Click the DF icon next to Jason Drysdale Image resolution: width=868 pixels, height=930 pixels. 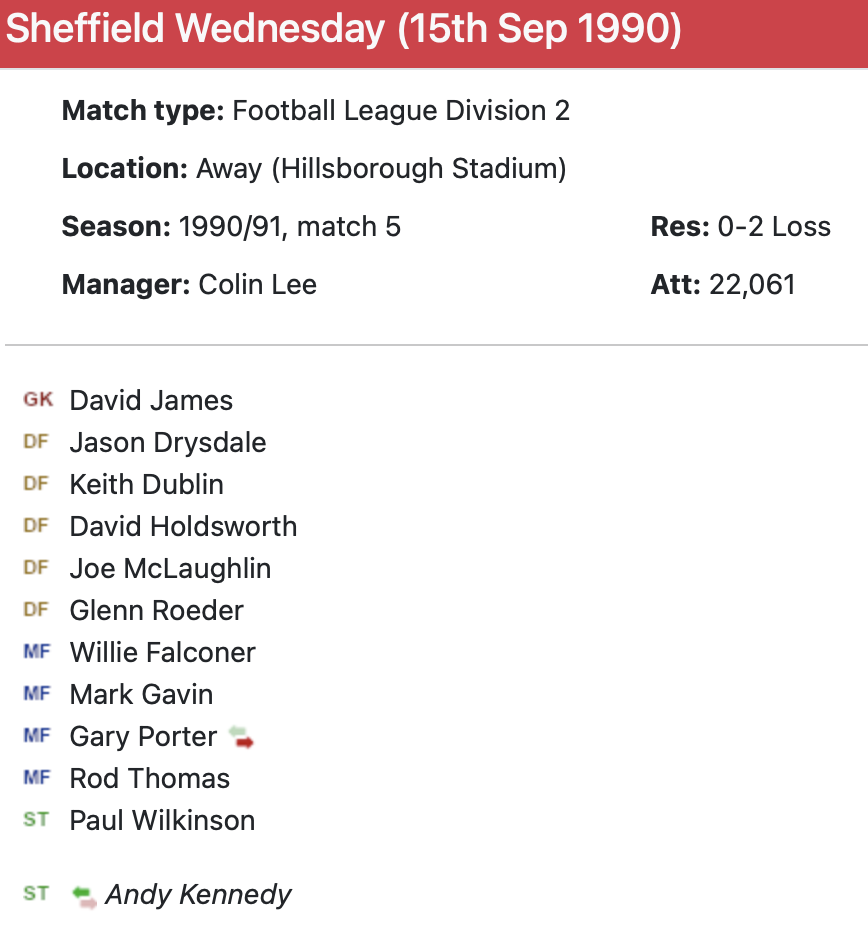pyautogui.click(x=36, y=442)
